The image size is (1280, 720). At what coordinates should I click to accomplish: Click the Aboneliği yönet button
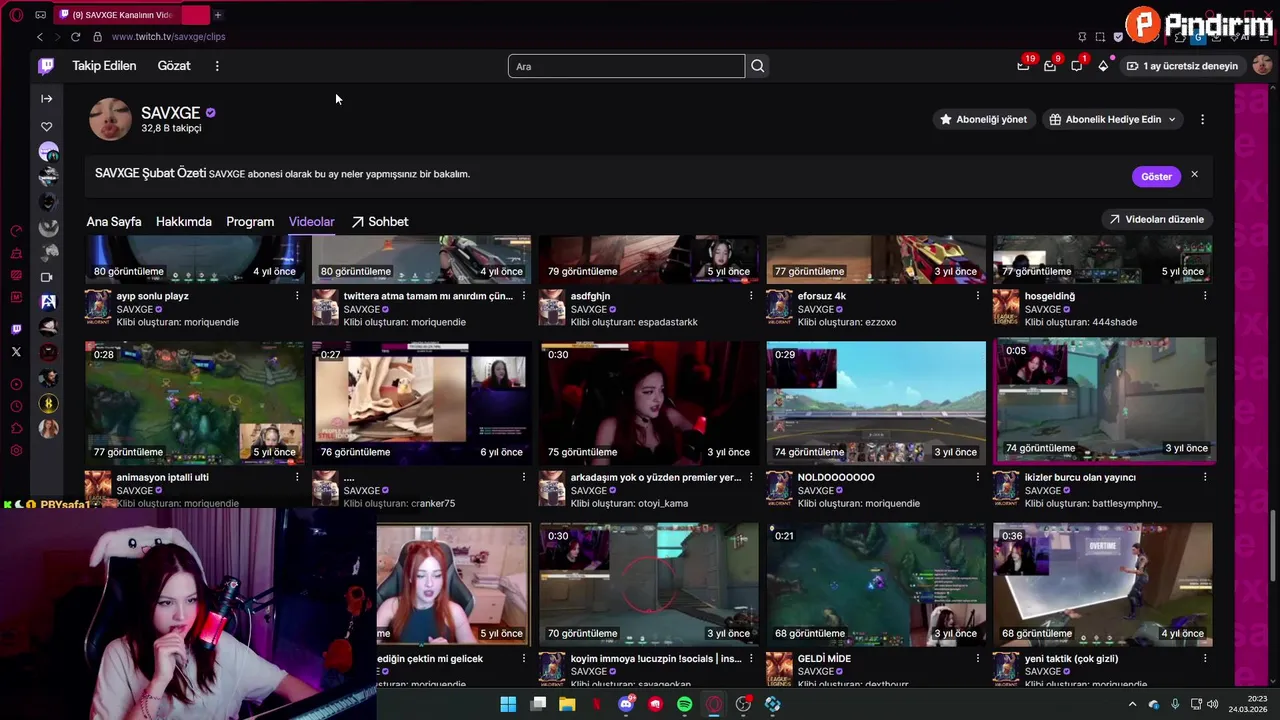click(983, 119)
